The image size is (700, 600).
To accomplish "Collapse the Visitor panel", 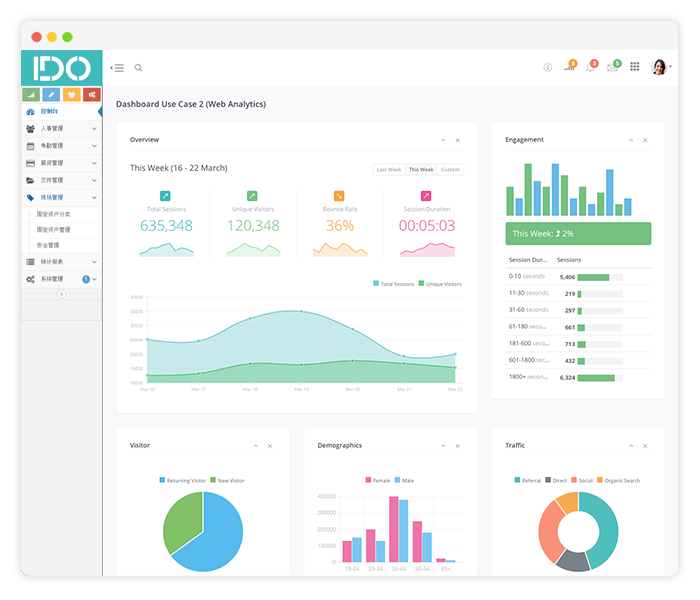I will (256, 446).
